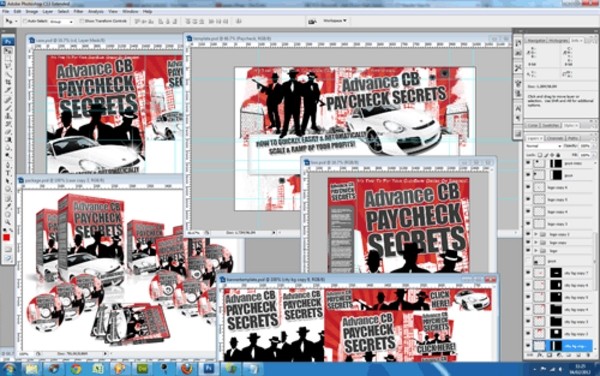
Task: Hide the logo copy 6 layer
Action: [528, 187]
